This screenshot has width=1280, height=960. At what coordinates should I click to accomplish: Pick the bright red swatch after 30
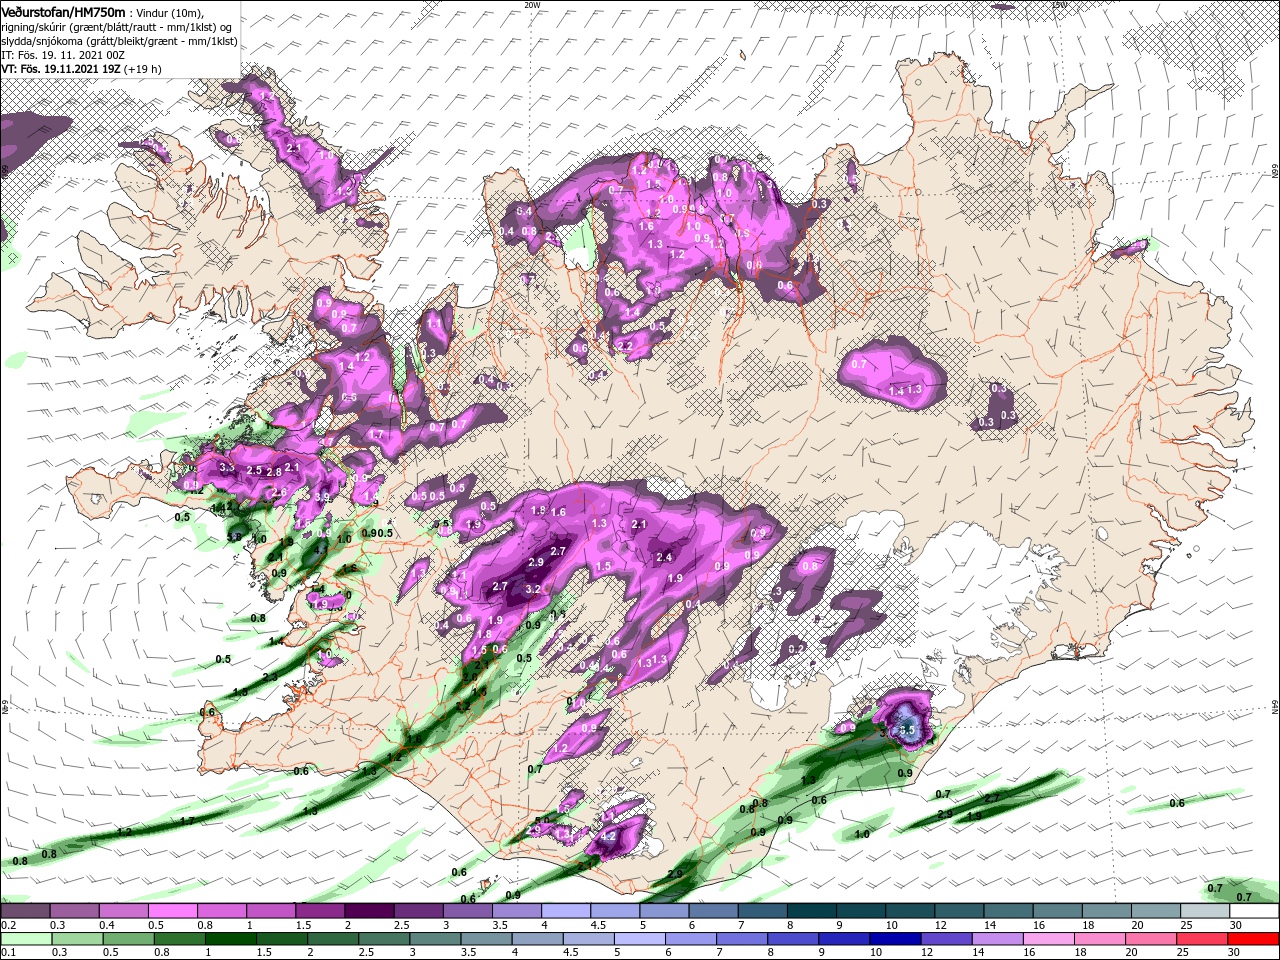pyautogui.click(x=1255, y=938)
